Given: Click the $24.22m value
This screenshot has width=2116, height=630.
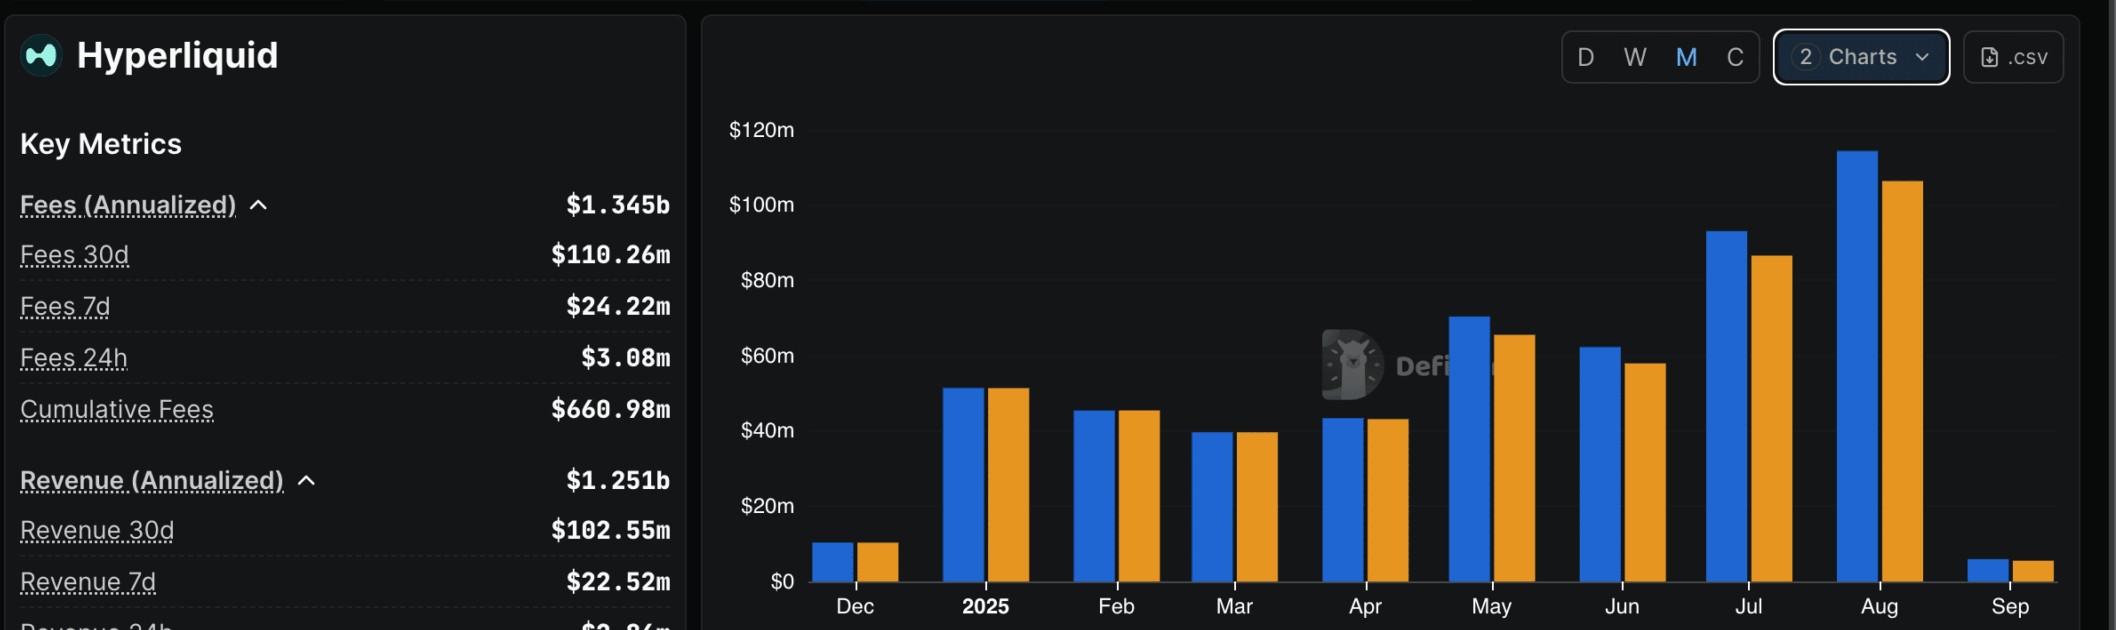Looking at the screenshot, I should point(618,306).
